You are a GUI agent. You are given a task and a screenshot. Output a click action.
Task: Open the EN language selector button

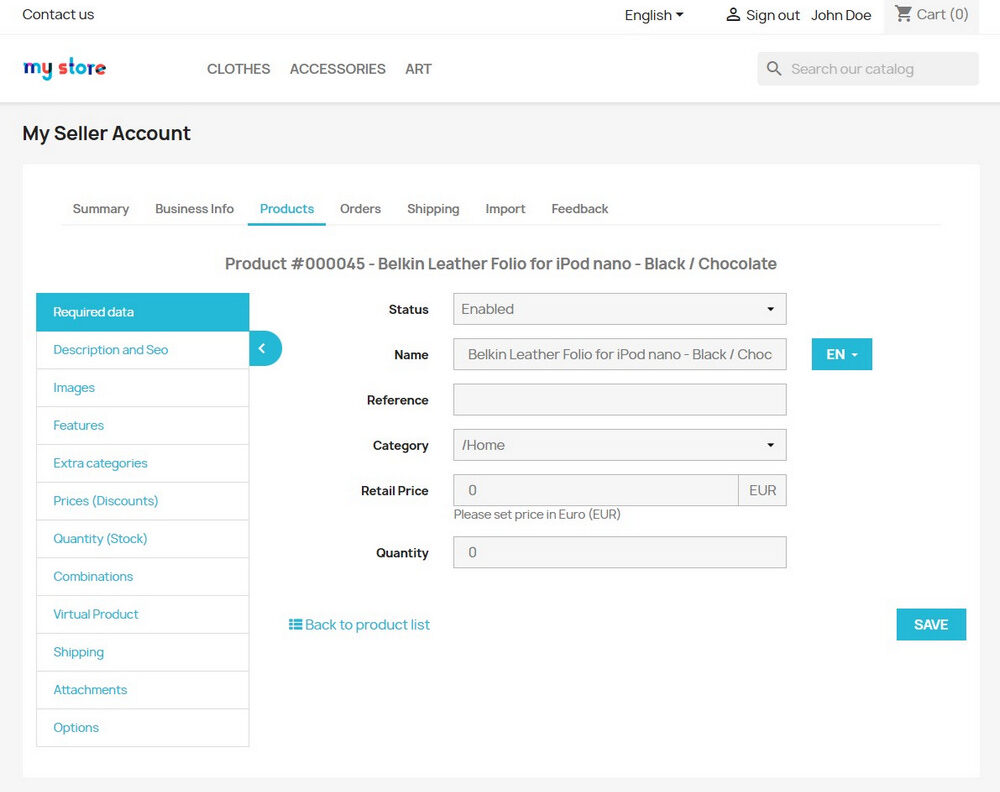841,355
